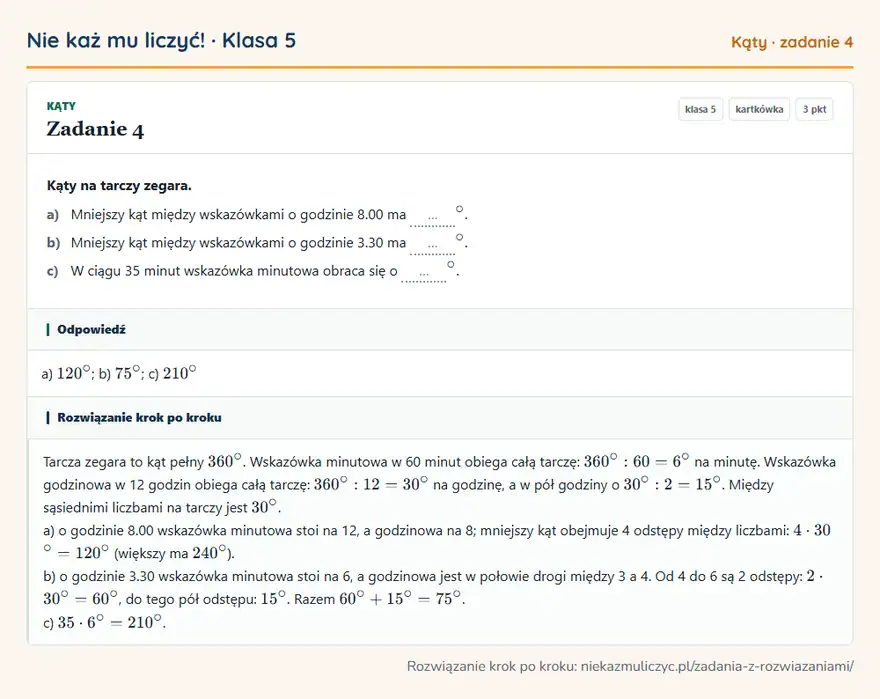
Task: Click question text "Mniejszy kąt między wskazówkami o godzinie 8.00 ma"
Action: pyautogui.click(x=238, y=214)
